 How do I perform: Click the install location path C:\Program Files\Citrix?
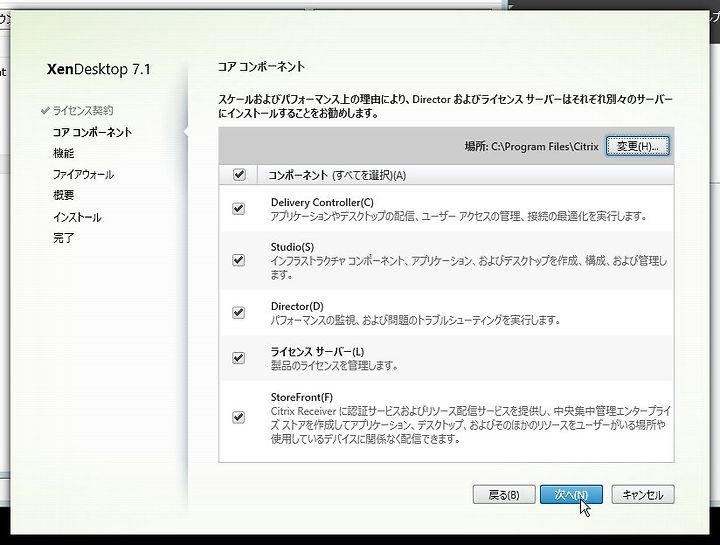pyautogui.click(x=545, y=146)
